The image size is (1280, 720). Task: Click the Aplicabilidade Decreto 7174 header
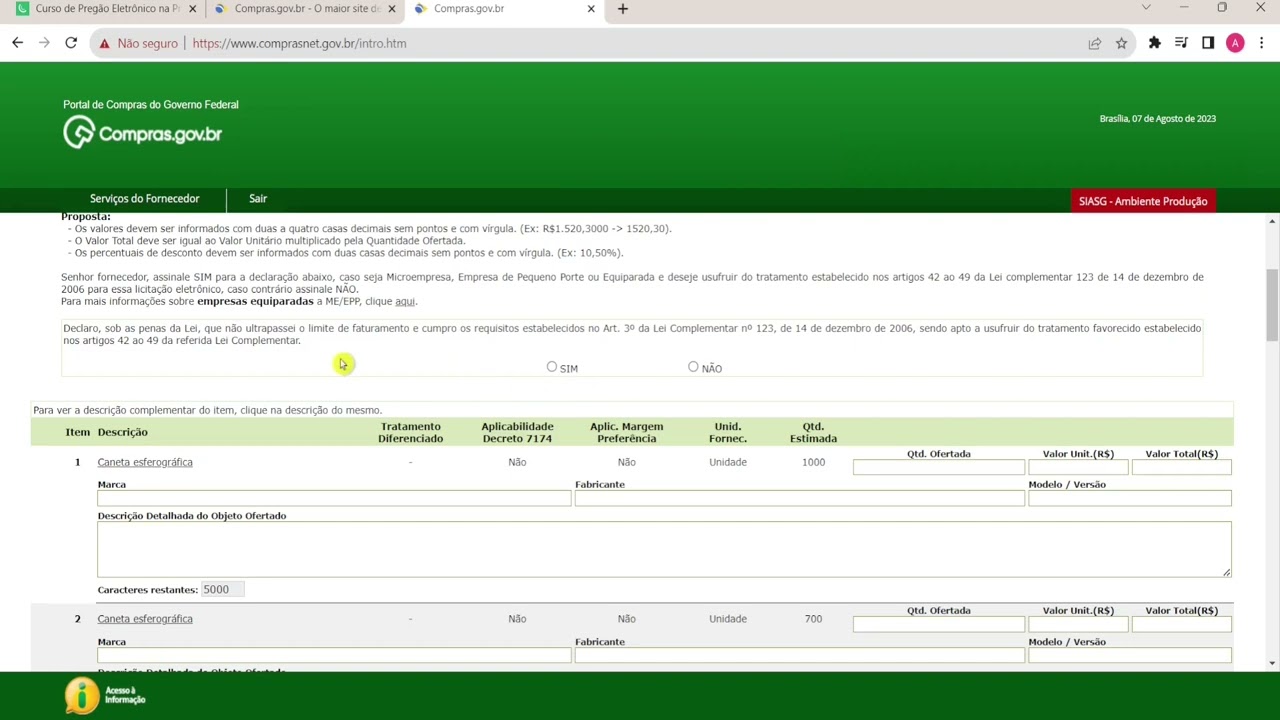click(517, 432)
